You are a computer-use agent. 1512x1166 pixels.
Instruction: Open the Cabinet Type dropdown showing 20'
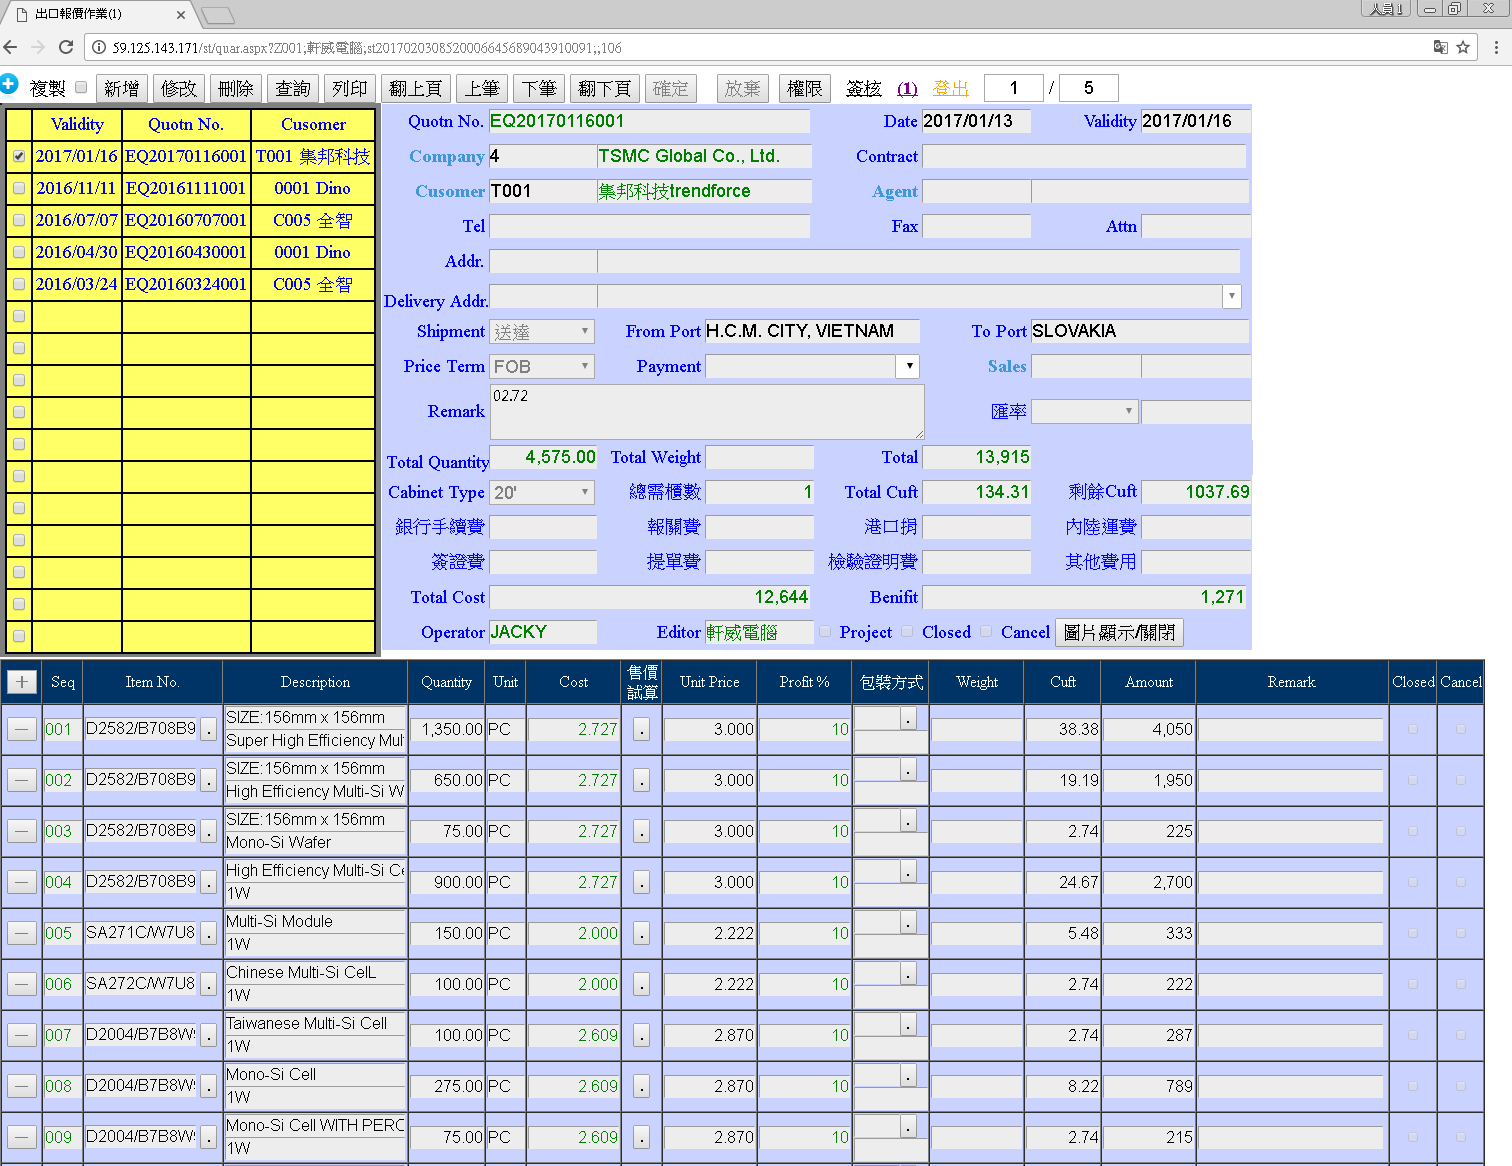[542, 492]
